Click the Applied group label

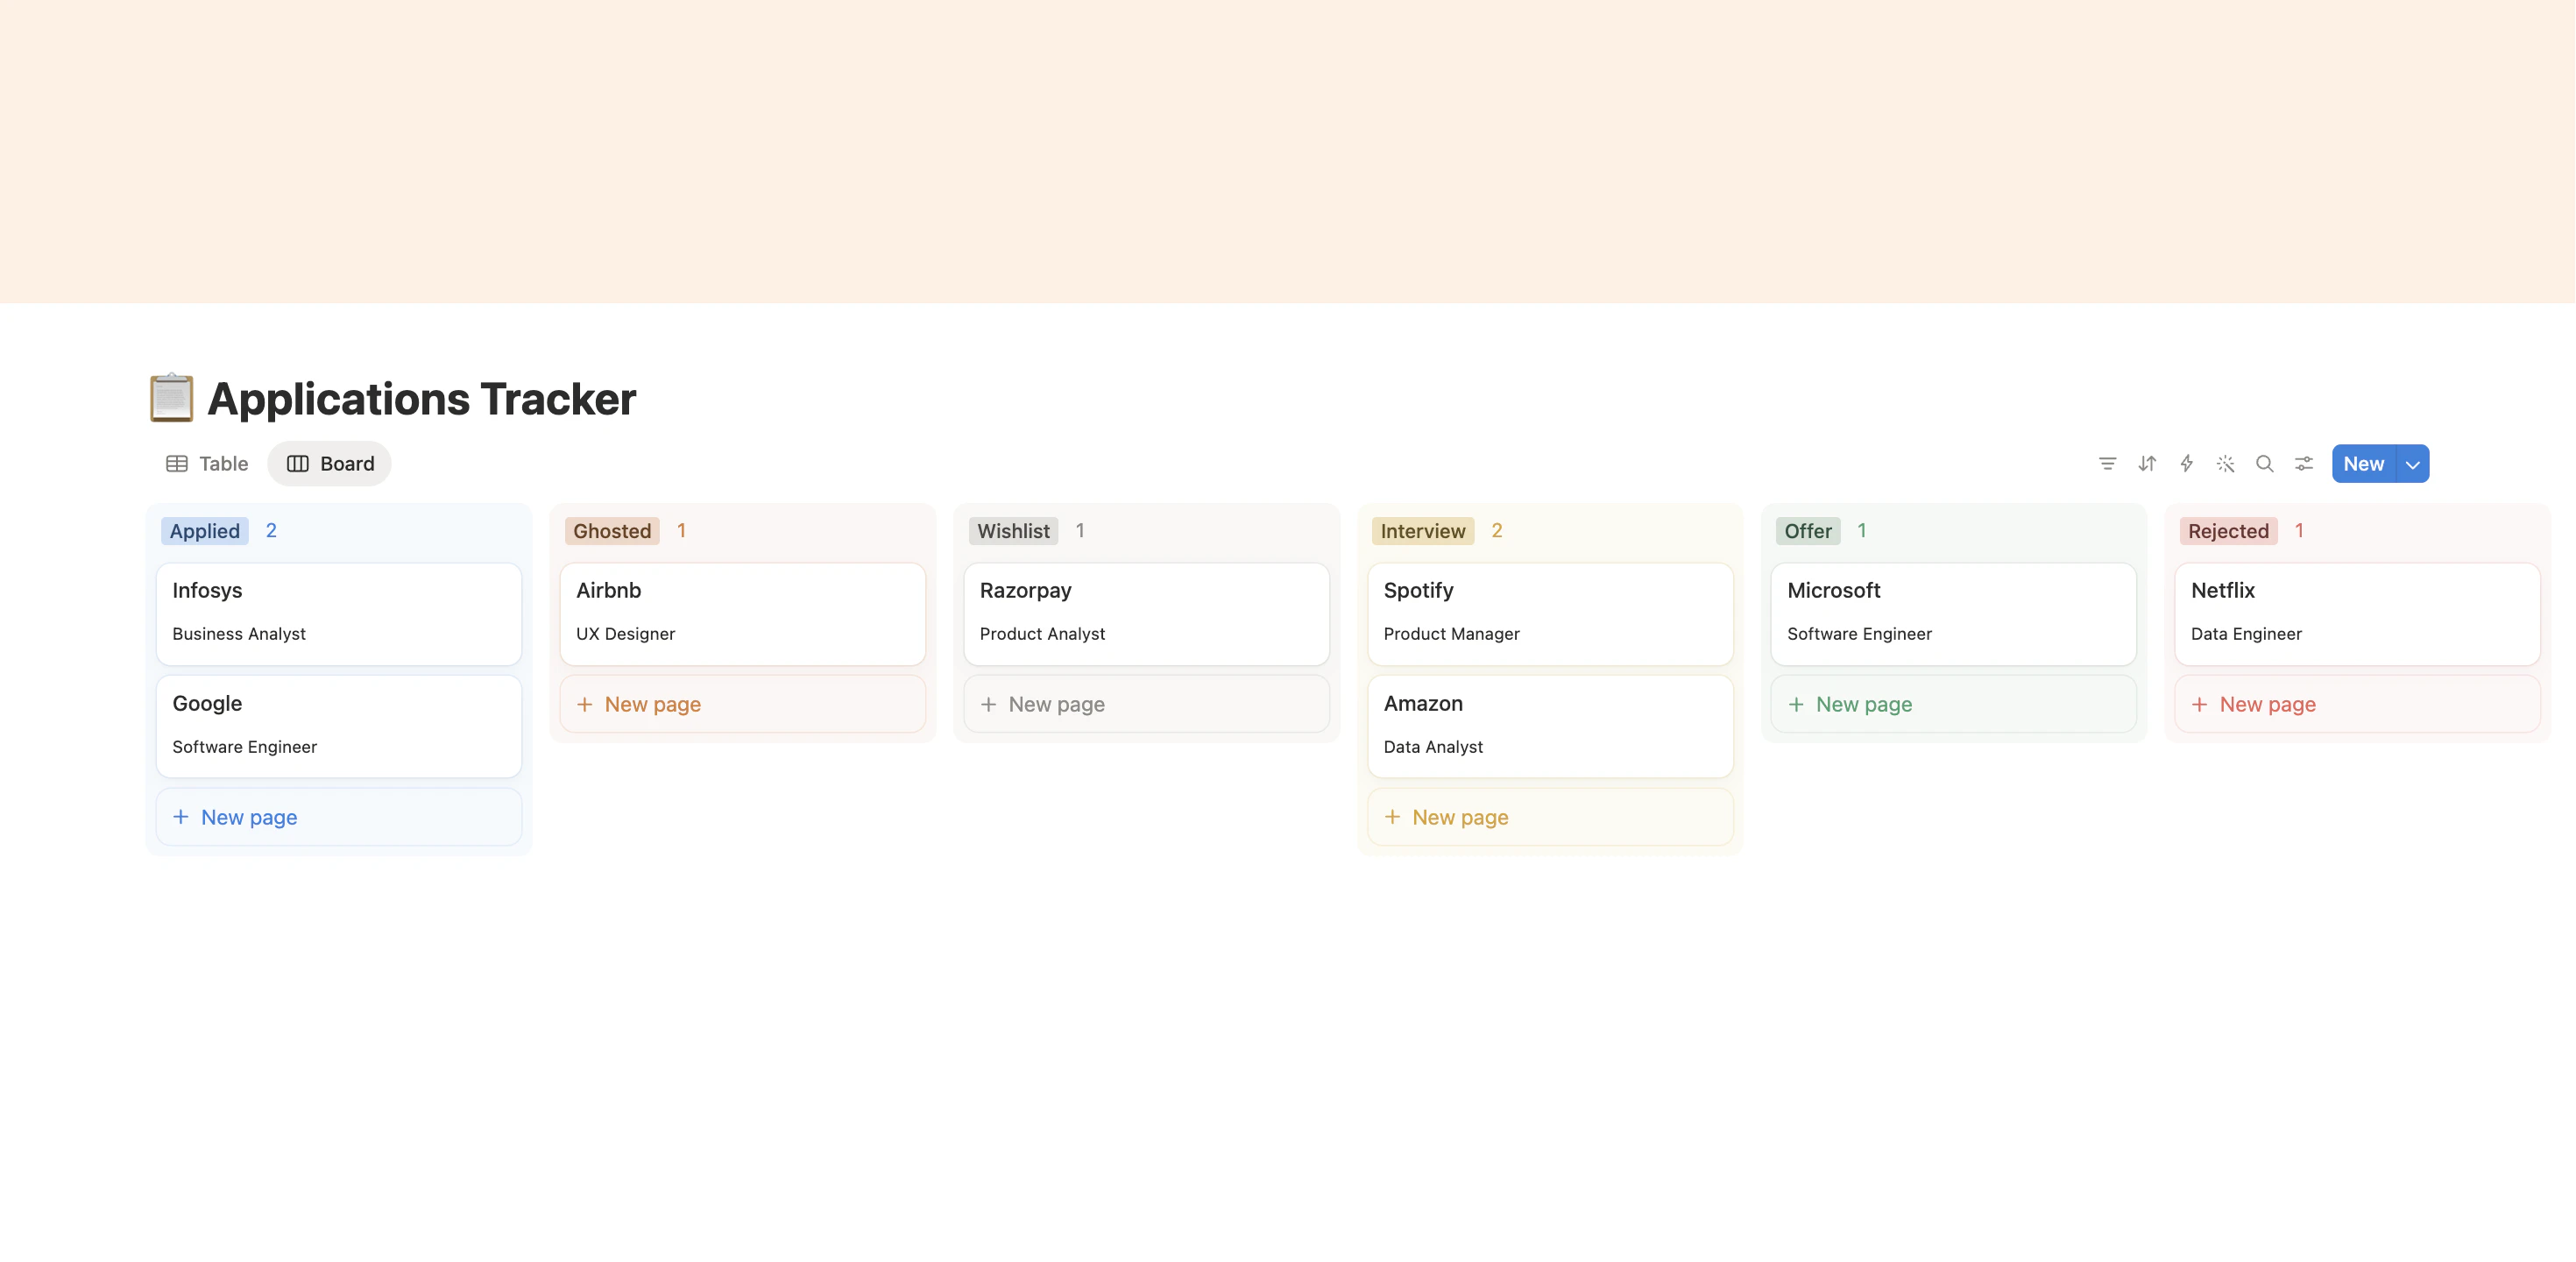[205, 531]
